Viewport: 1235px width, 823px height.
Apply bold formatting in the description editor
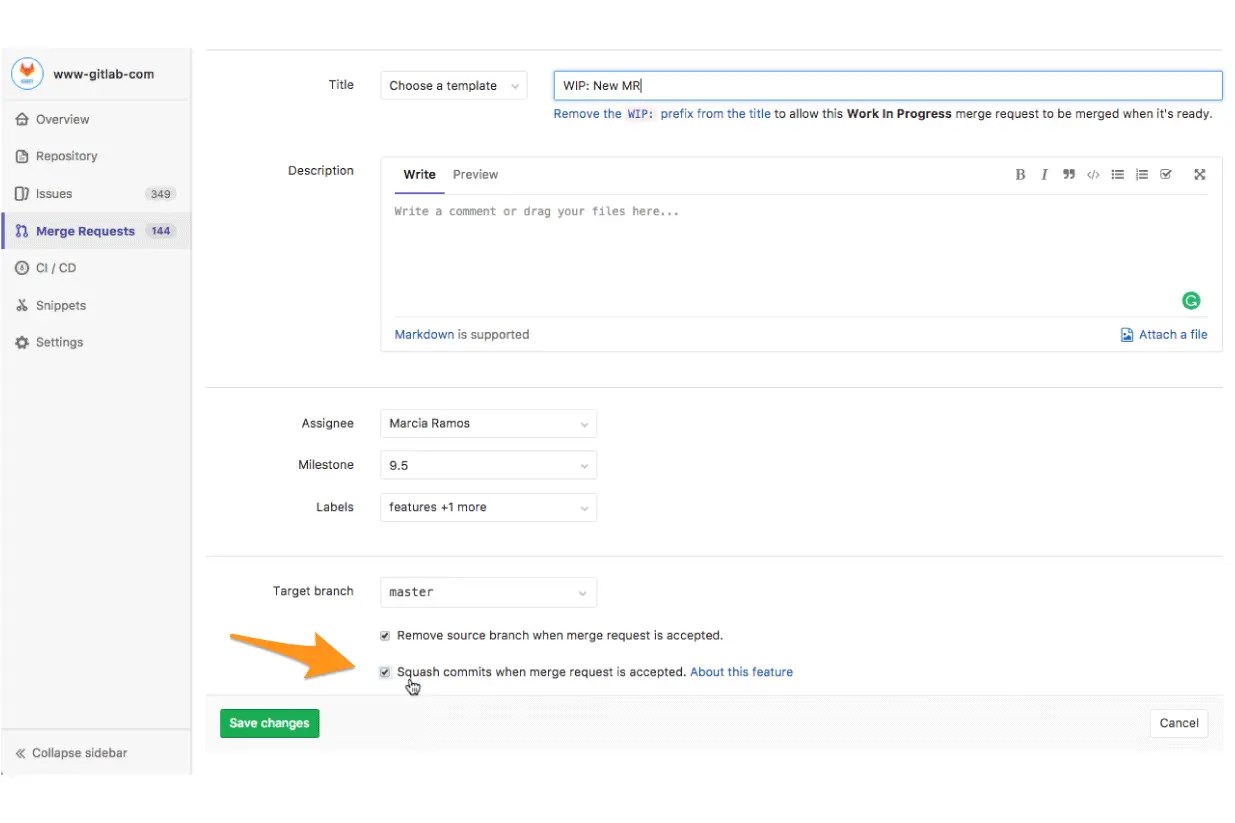[1019, 174]
